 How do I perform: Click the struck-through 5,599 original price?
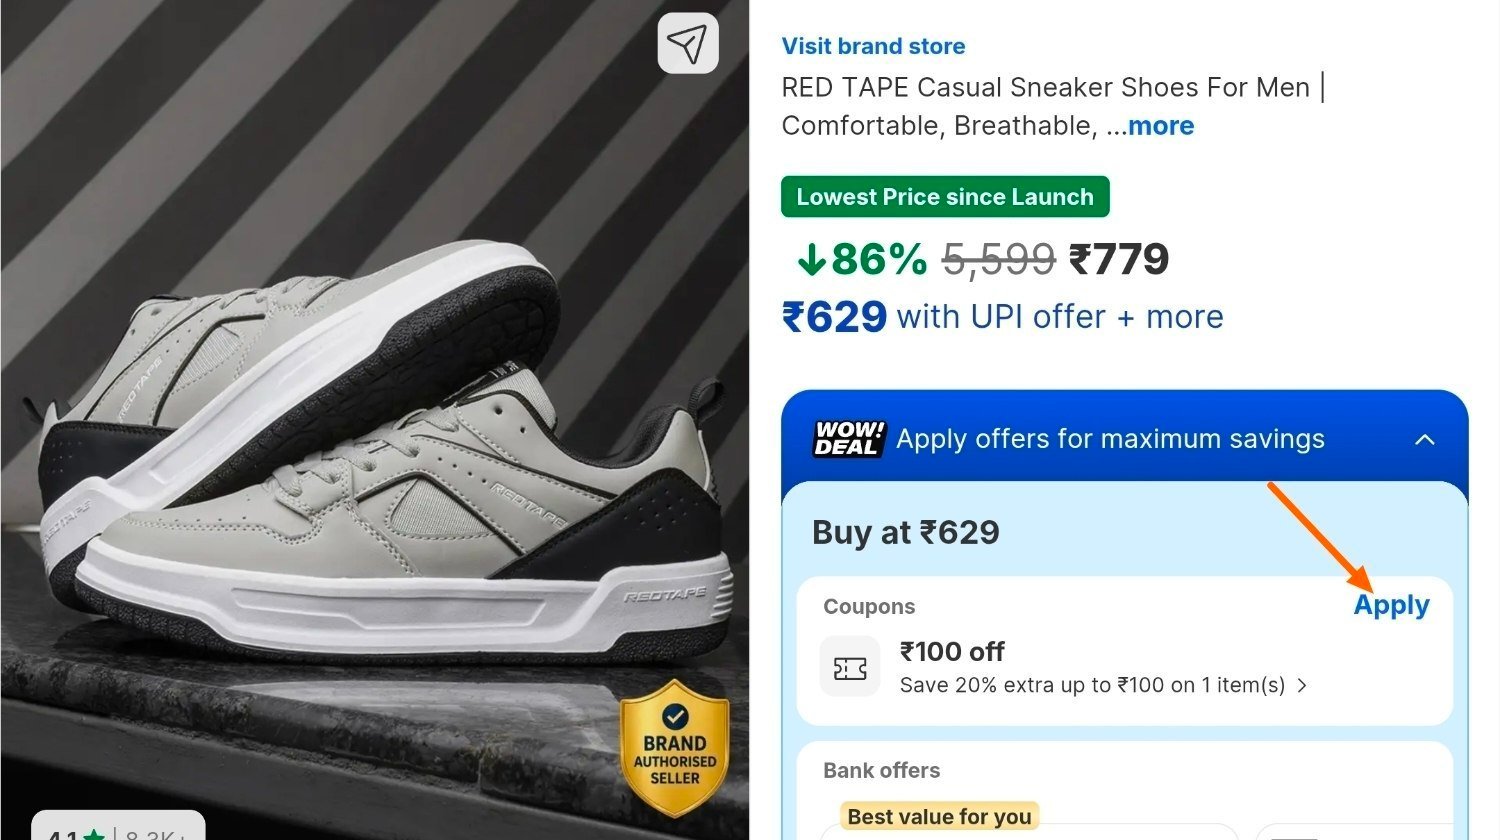[999, 261]
